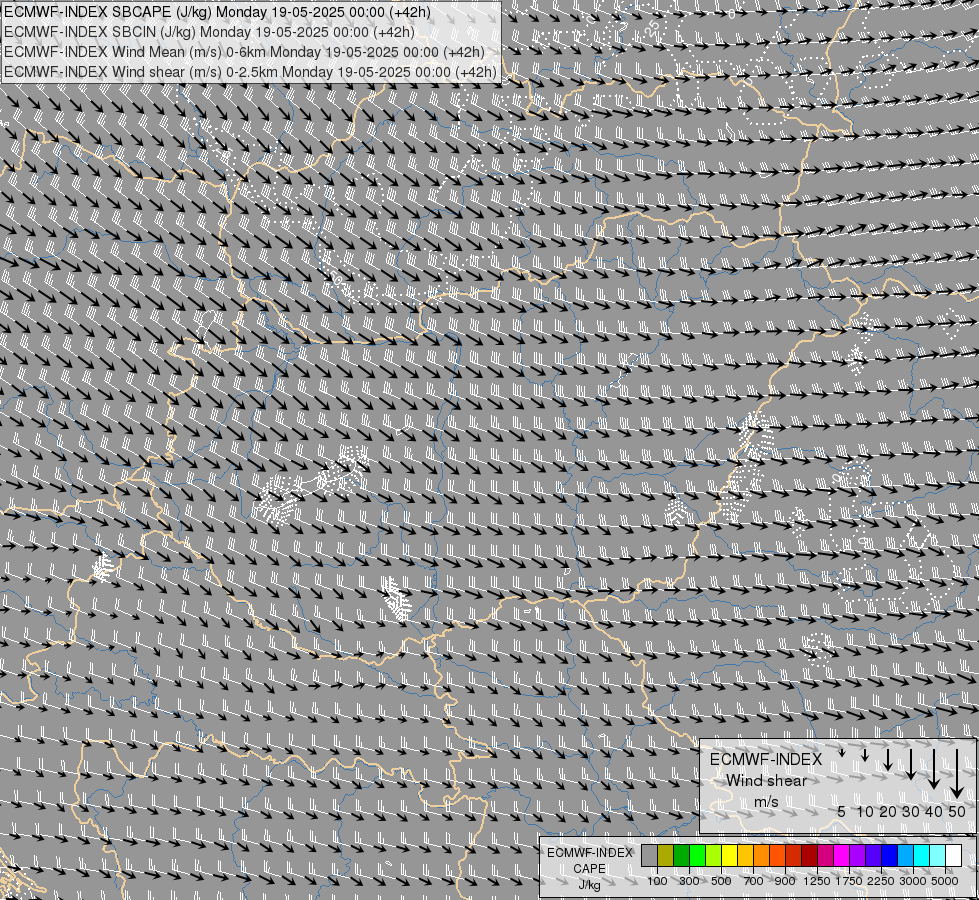Select the dark green CAPE color swatch

[x=682, y=856]
